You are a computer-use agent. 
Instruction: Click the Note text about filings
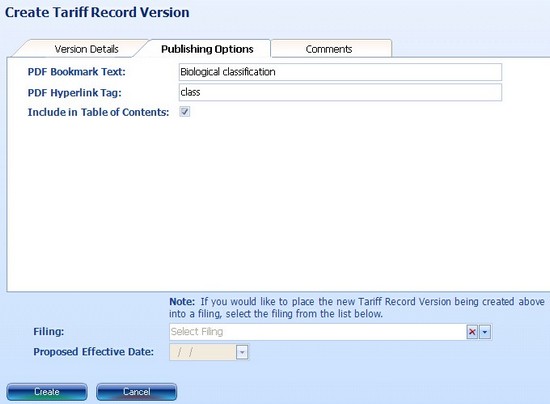[x=357, y=308]
